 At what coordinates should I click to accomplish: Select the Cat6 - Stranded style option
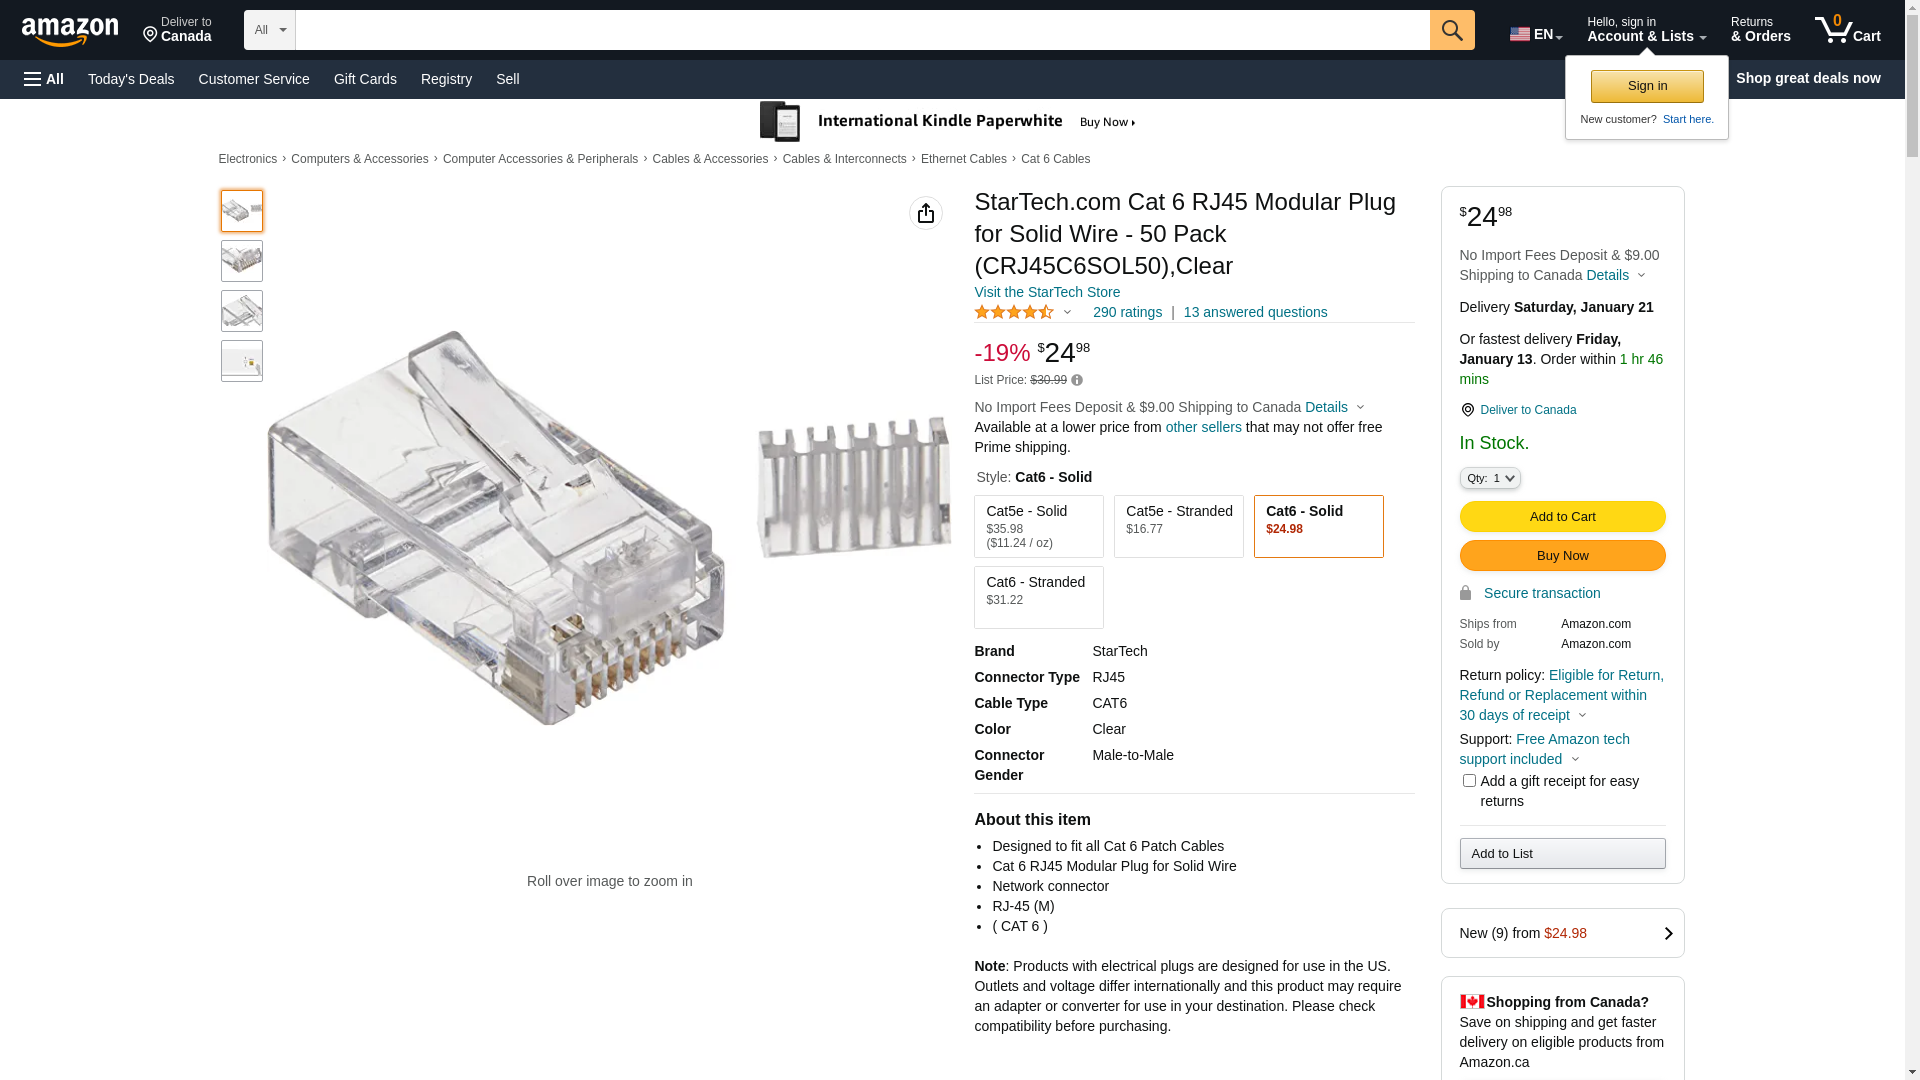(x=1038, y=597)
